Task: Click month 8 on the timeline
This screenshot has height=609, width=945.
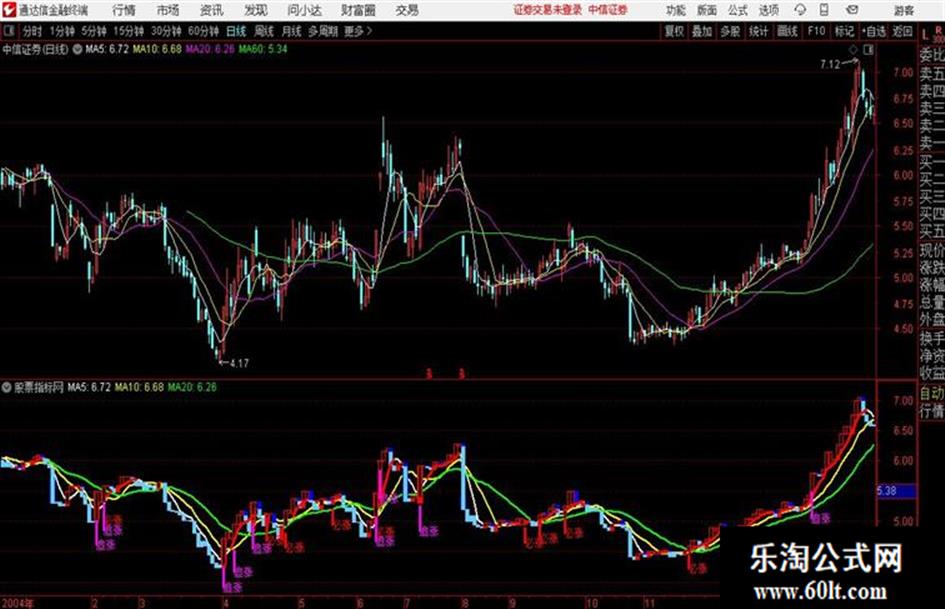Action: pos(465,603)
